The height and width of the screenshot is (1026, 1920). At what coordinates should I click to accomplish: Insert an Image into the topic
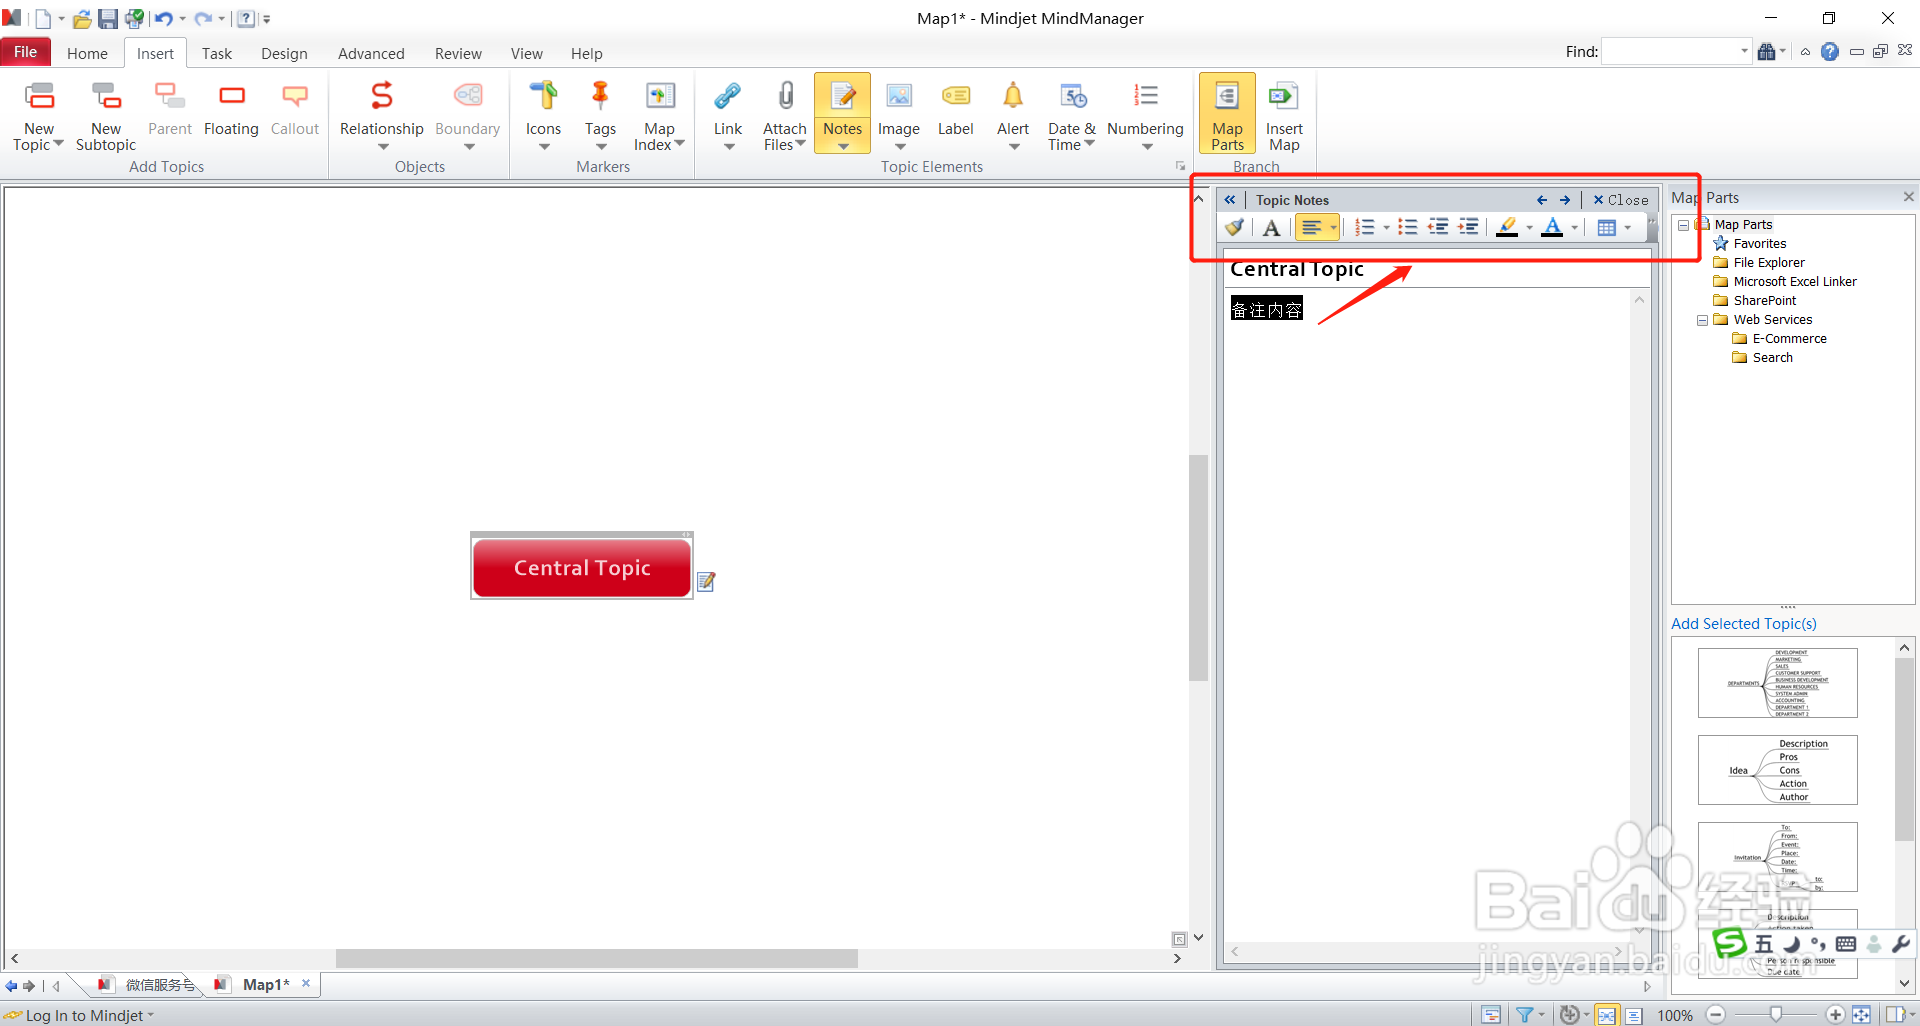(x=899, y=116)
